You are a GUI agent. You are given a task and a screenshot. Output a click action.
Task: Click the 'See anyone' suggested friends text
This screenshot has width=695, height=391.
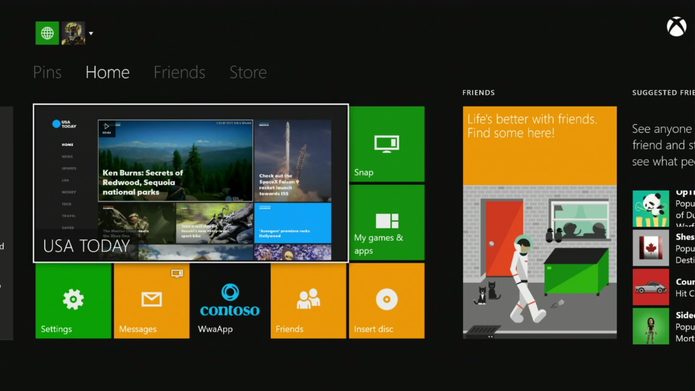664,145
